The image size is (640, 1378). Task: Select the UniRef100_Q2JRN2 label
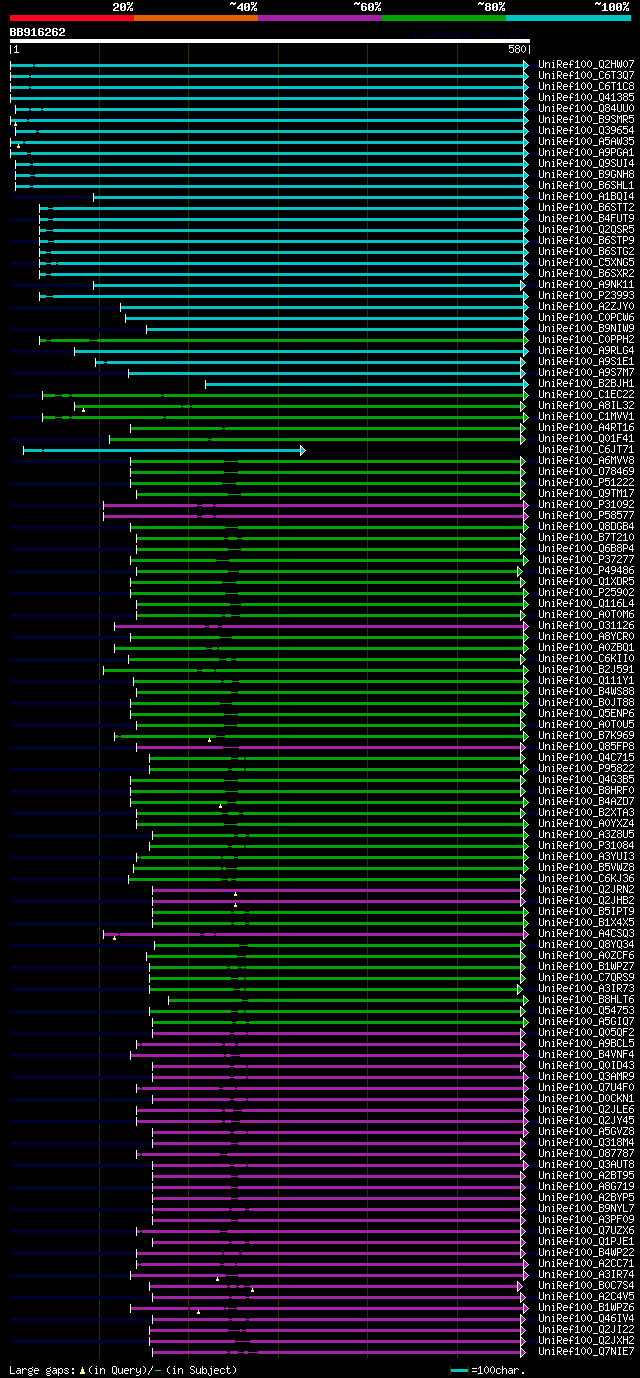click(x=586, y=889)
